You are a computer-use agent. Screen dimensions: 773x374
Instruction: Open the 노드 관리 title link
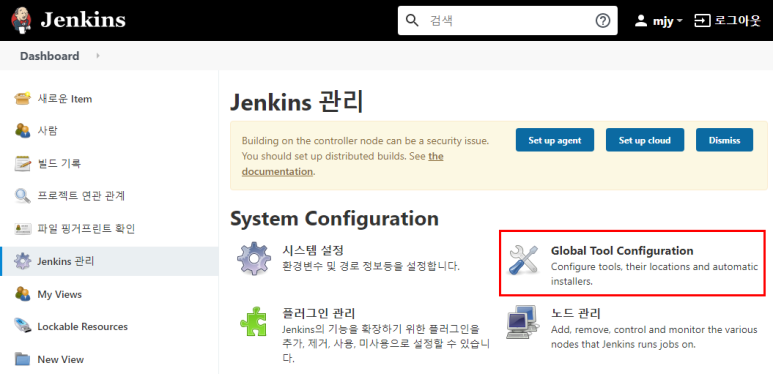(575, 313)
